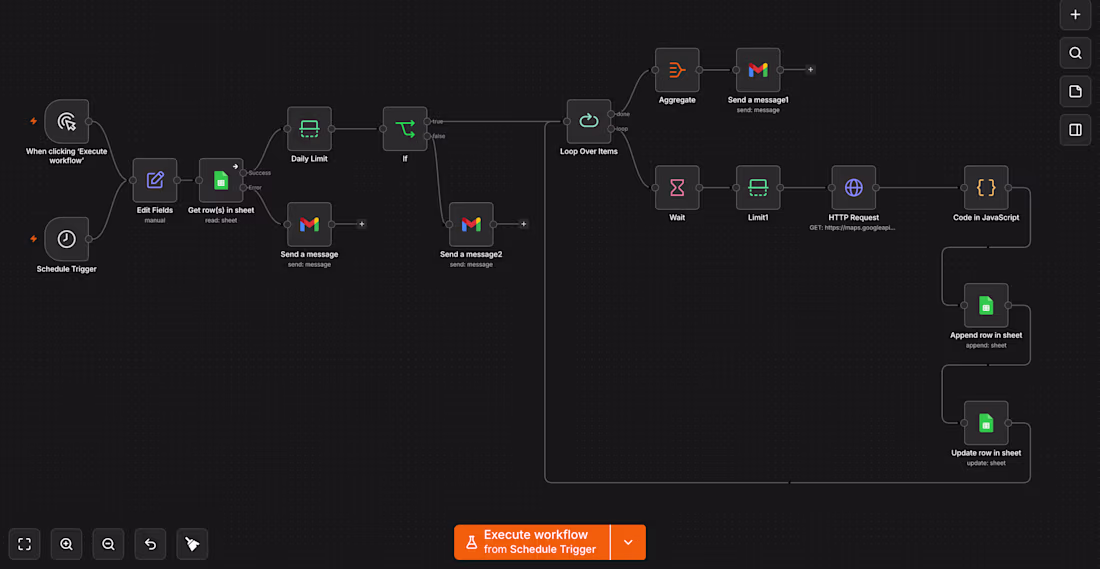Reset the canvas zoom level
Image resolution: width=1100 pixels, height=569 pixels.
pos(150,544)
